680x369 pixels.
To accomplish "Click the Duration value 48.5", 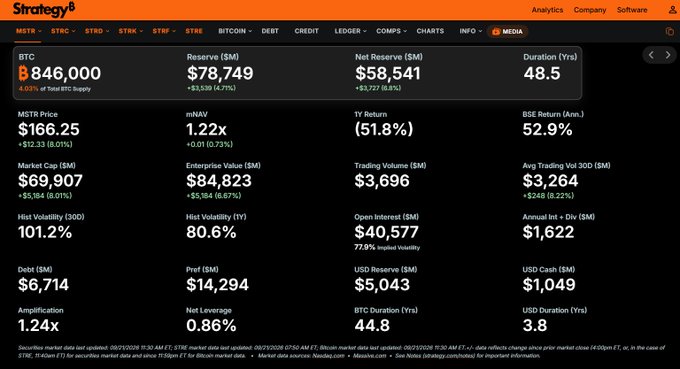I will (x=542, y=73).
